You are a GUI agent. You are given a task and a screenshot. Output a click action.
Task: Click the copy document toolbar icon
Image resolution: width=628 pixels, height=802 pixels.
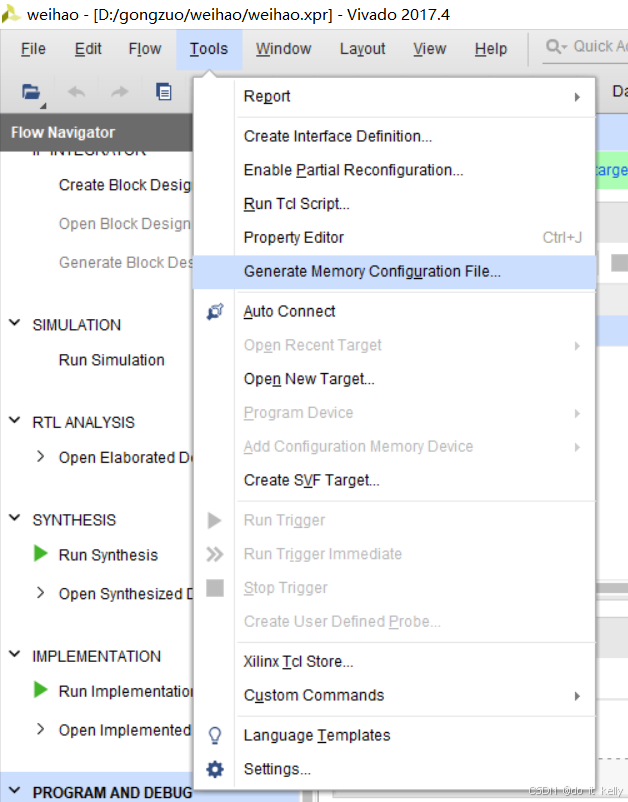(x=164, y=92)
